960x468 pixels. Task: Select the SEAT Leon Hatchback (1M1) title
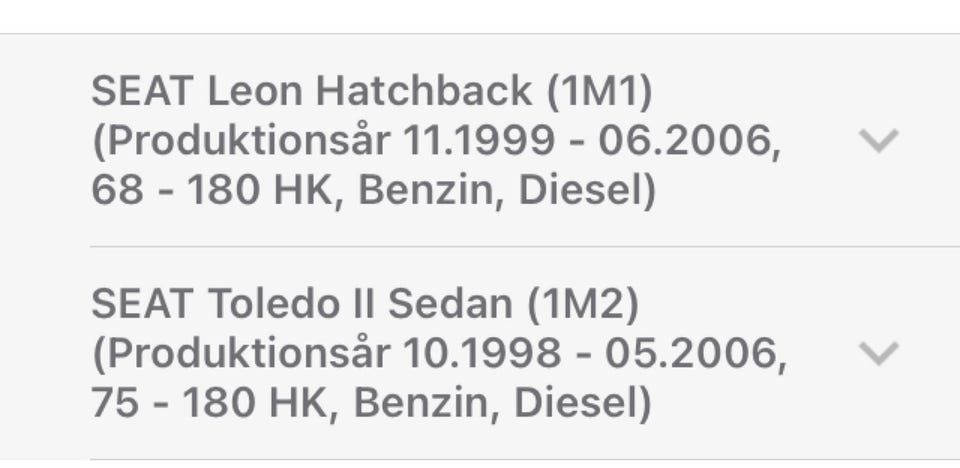(x=371, y=92)
